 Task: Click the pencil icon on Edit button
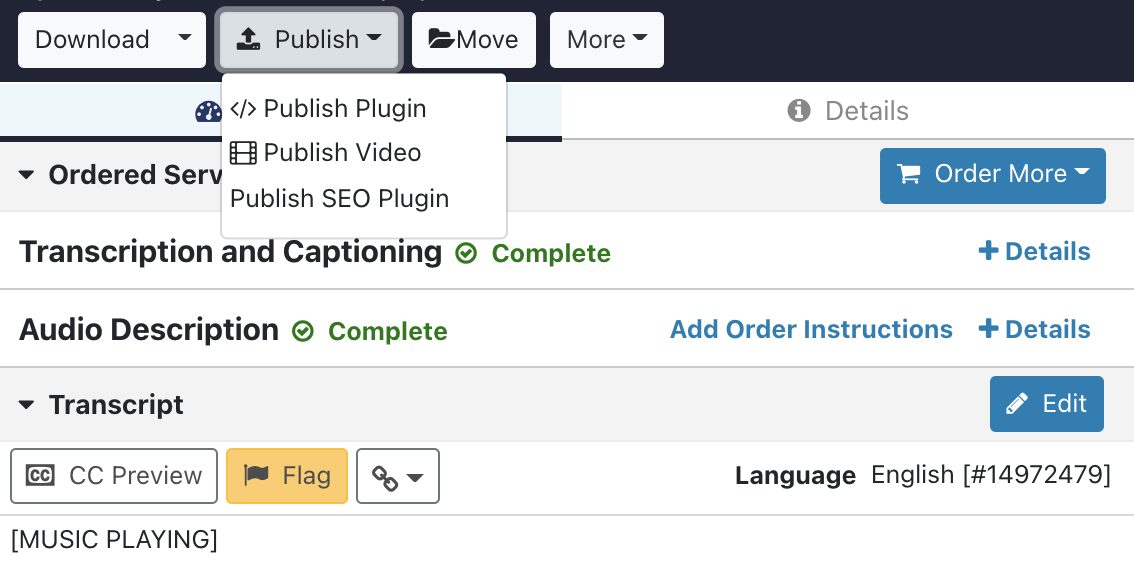click(x=1016, y=403)
